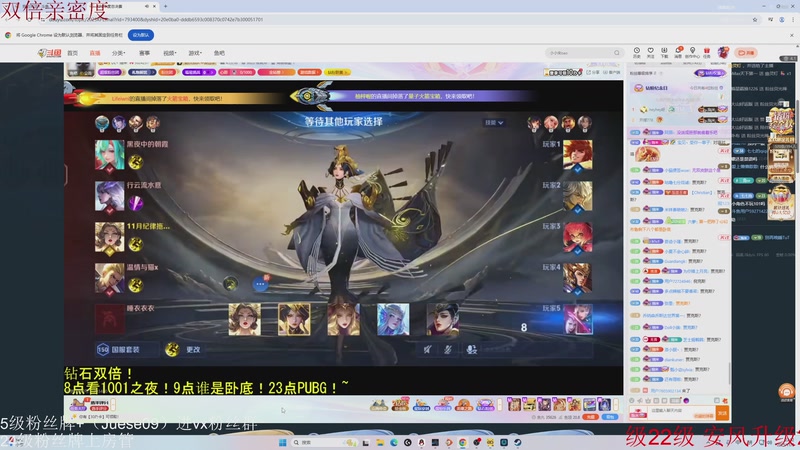The height and width of the screenshot is (450, 800).
Task: Open the streamer avatar thumbnail above the player
Action: click(81, 69)
